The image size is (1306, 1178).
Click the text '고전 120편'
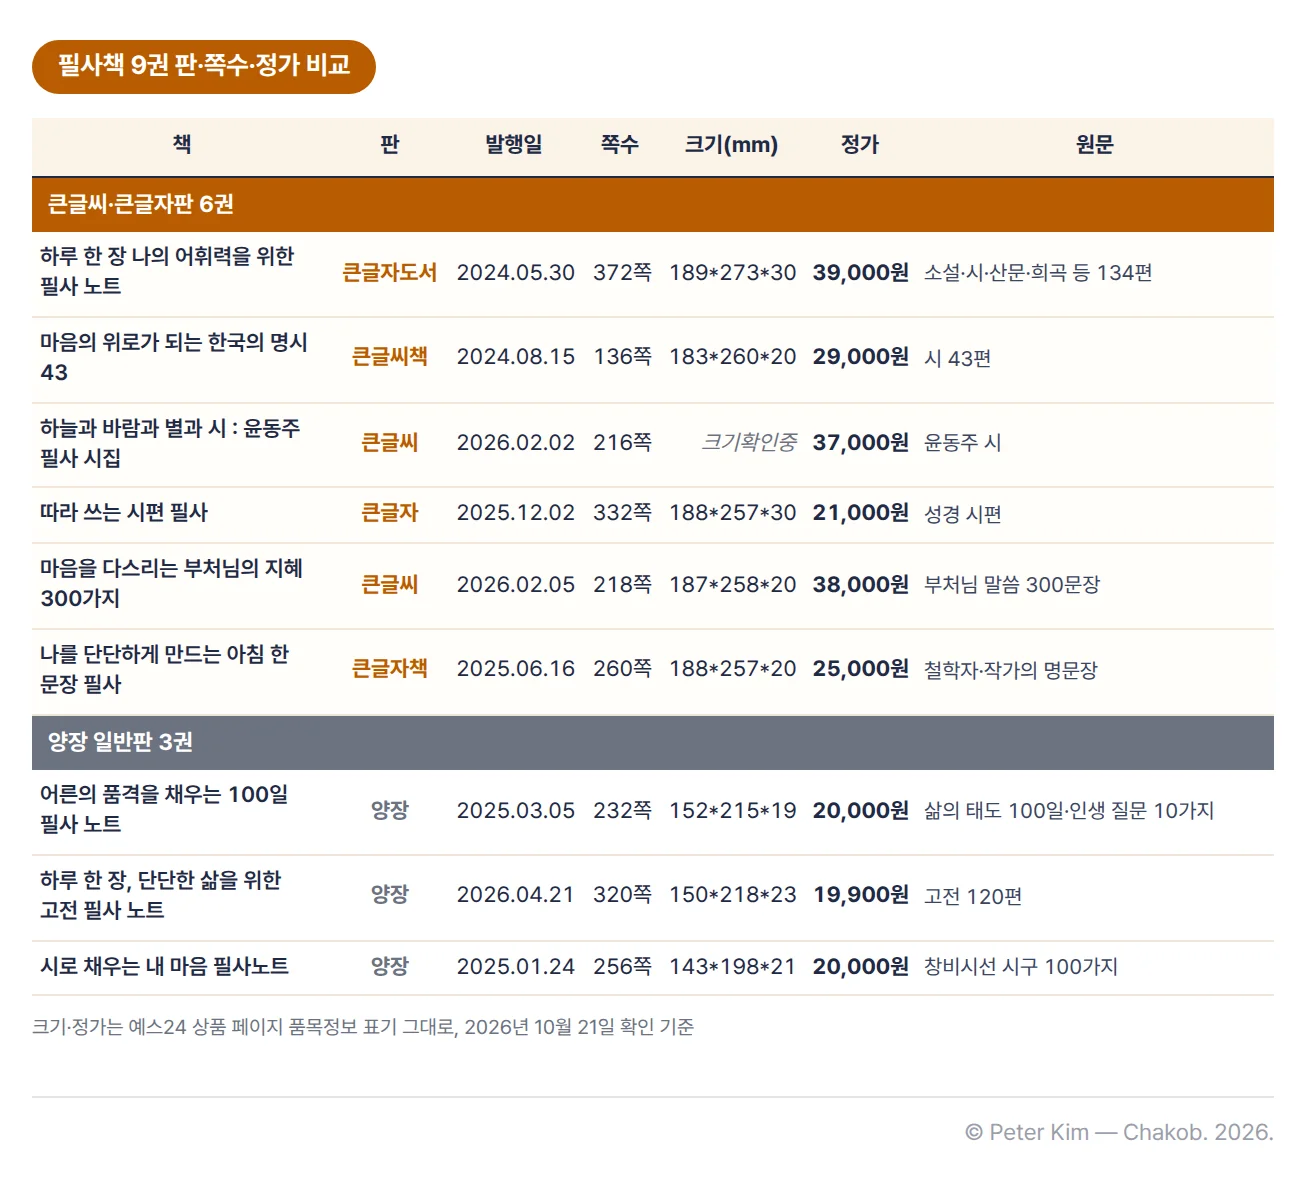point(973,896)
